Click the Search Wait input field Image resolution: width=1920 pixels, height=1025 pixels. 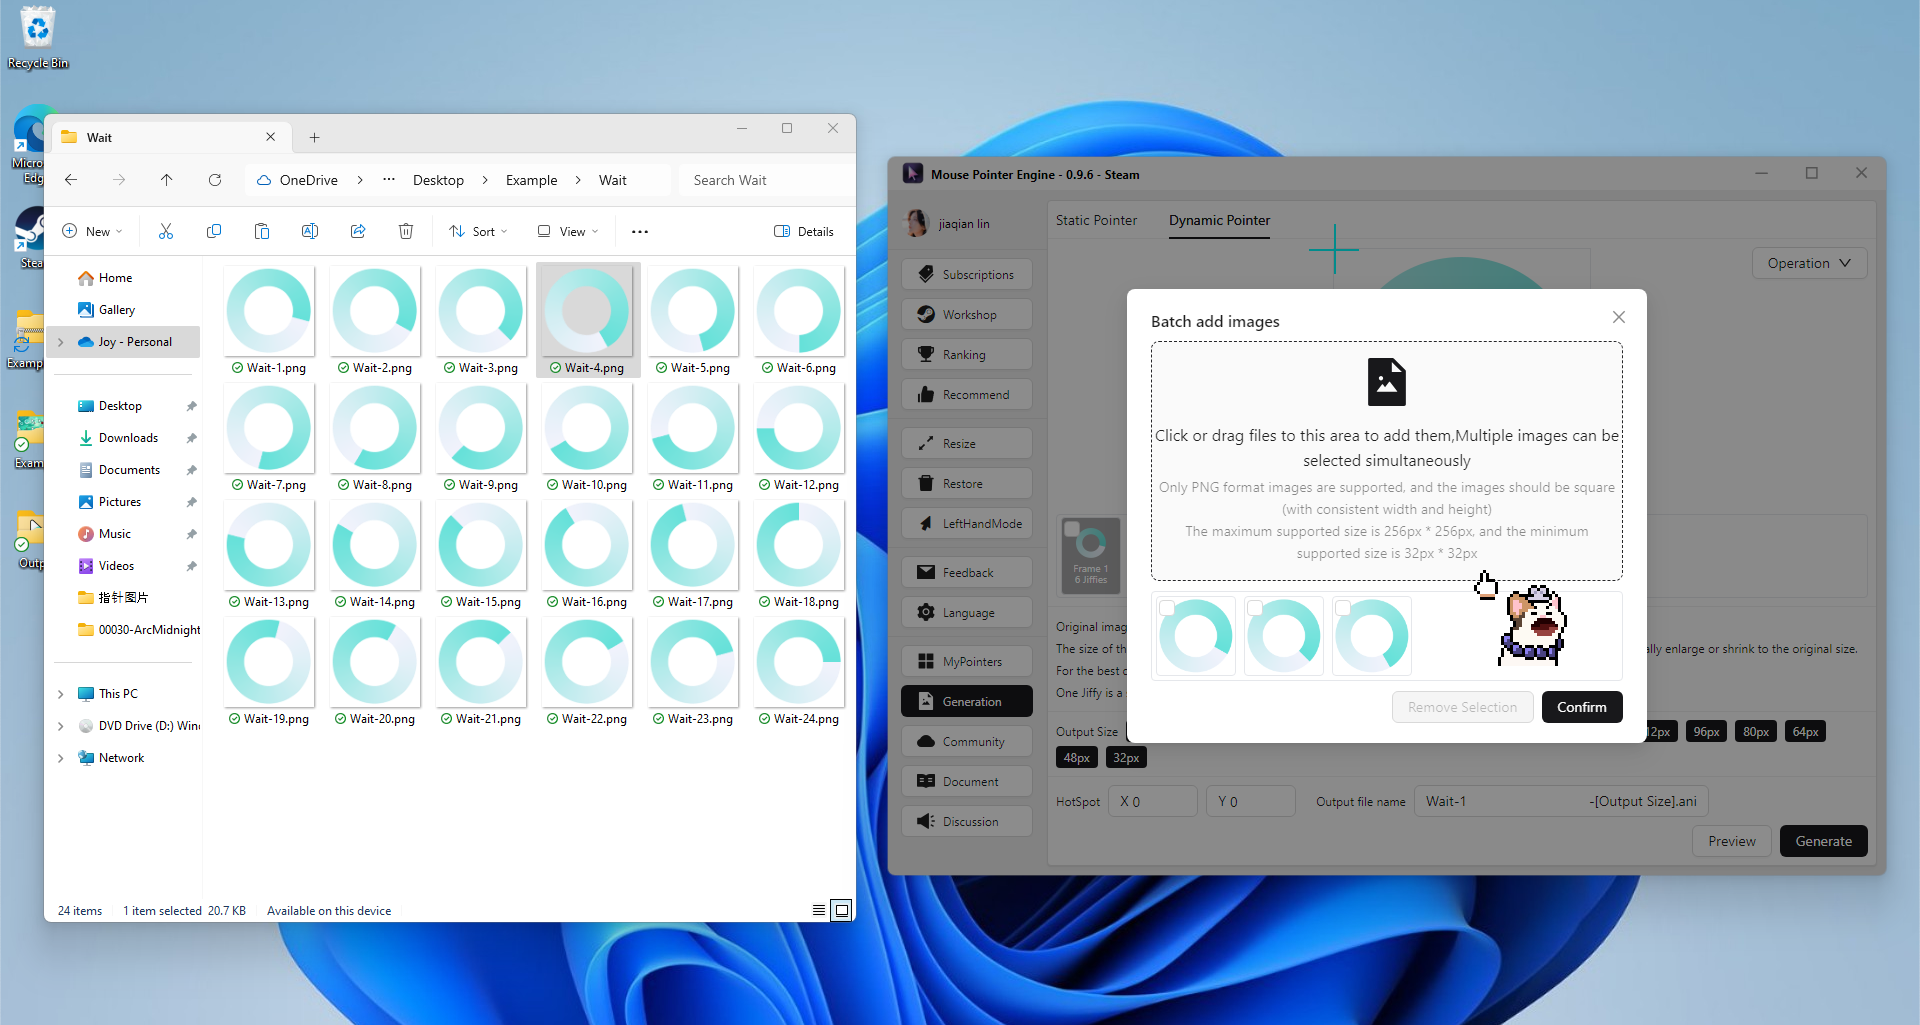click(x=765, y=180)
